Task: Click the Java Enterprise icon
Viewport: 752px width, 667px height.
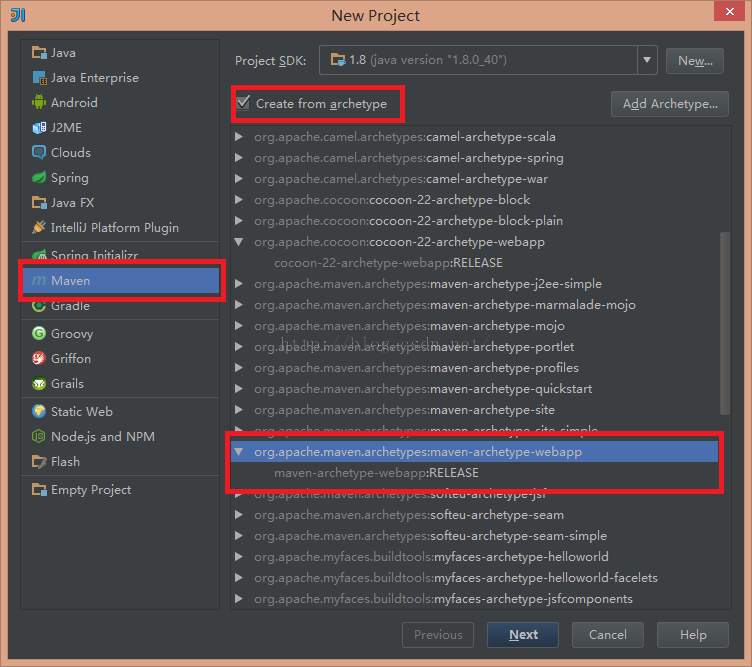Action: (x=39, y=77)
